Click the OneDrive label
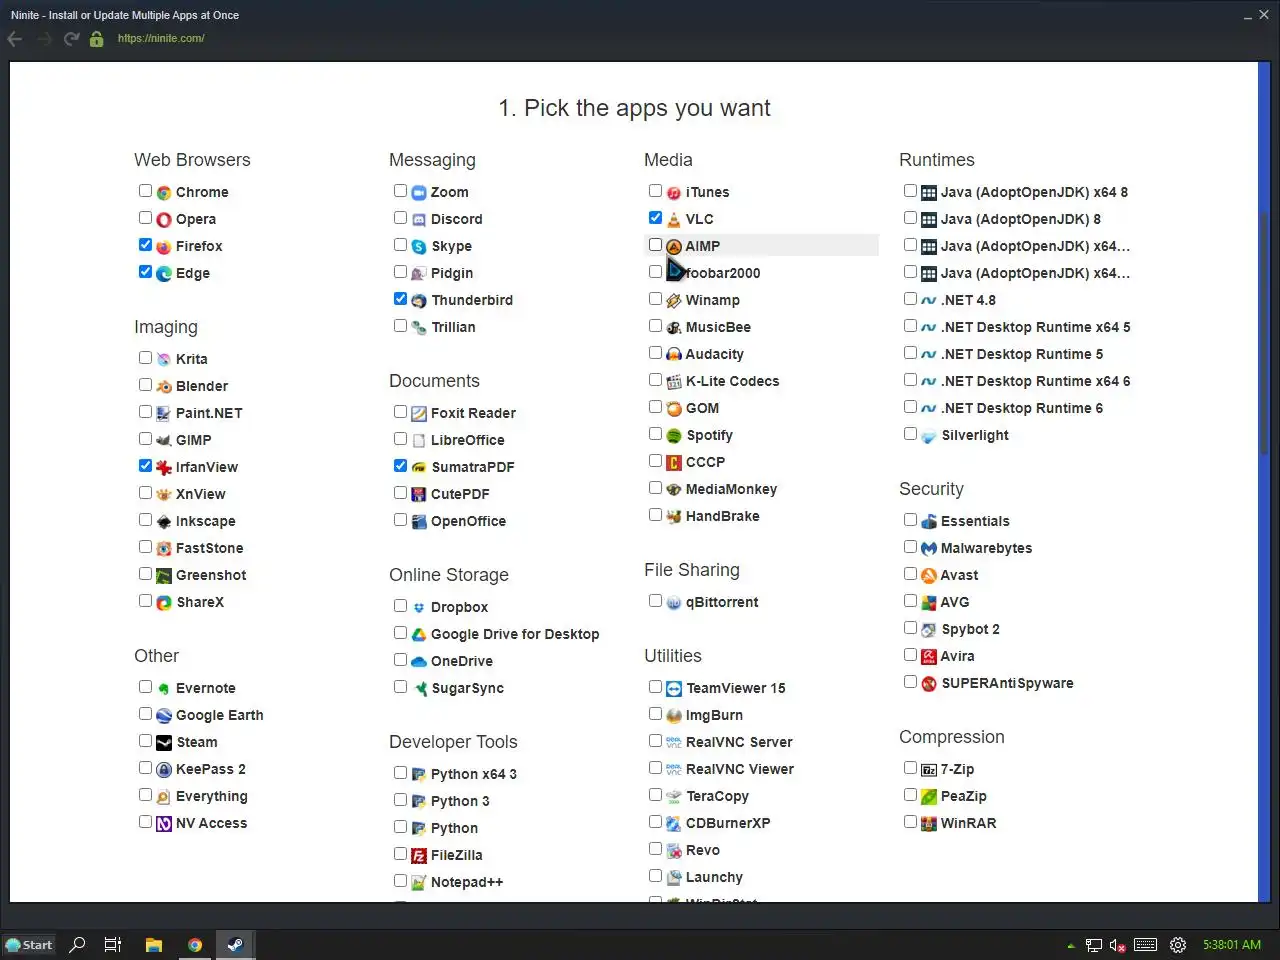This screenshot has height=960, width=1280. (462, 661)
